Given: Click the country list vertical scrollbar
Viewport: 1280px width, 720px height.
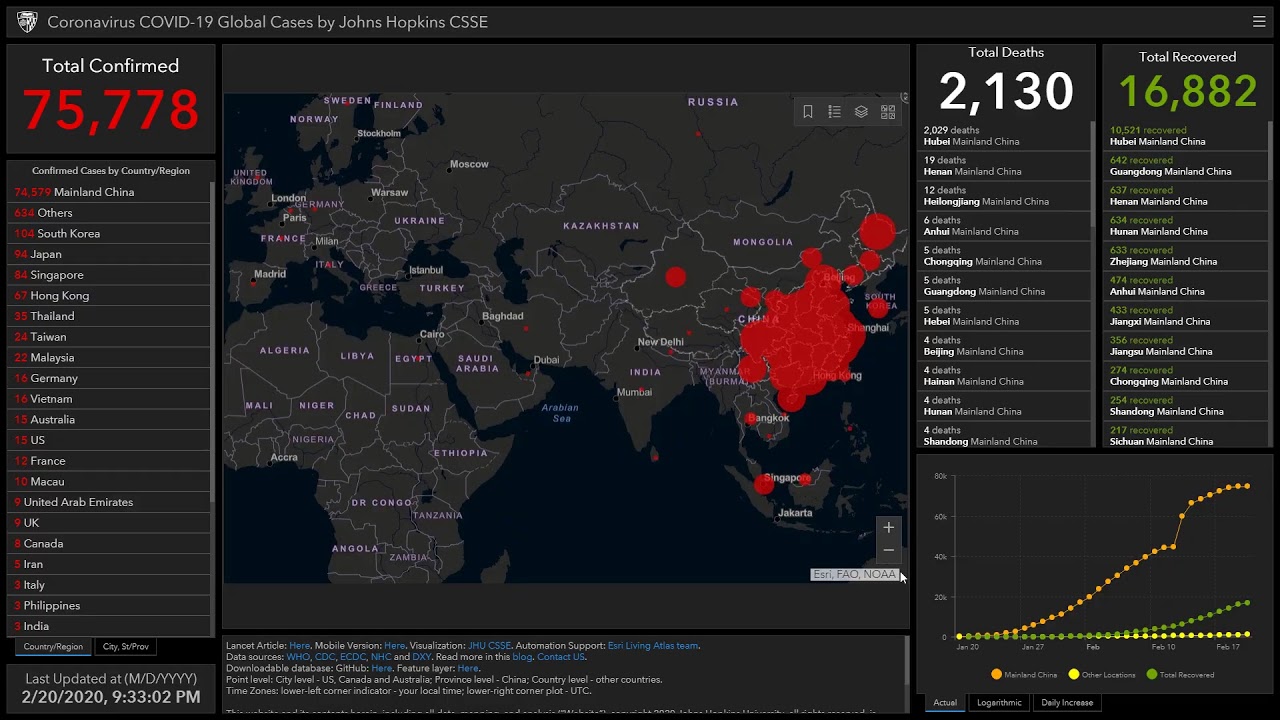Looking at the screenshot, I should 213,340.
